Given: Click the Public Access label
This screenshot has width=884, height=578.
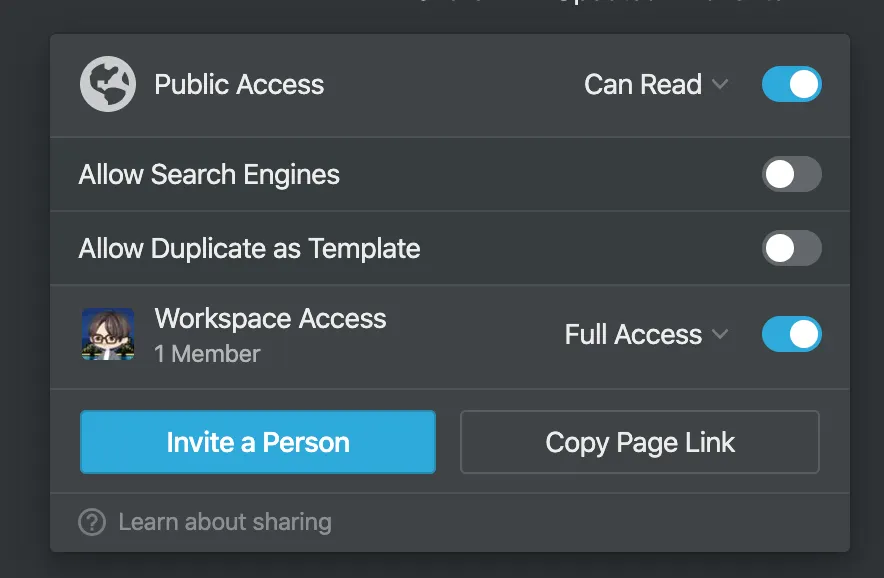Looking at the screenshot, I should 239,85.
